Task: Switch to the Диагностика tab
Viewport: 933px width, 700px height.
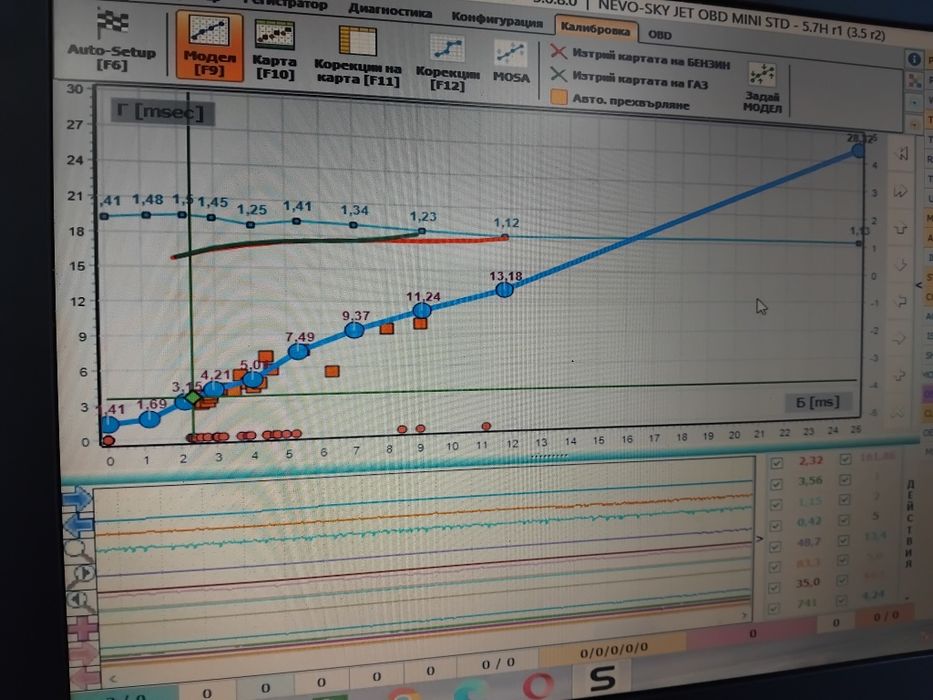Action: click(390, 10)
